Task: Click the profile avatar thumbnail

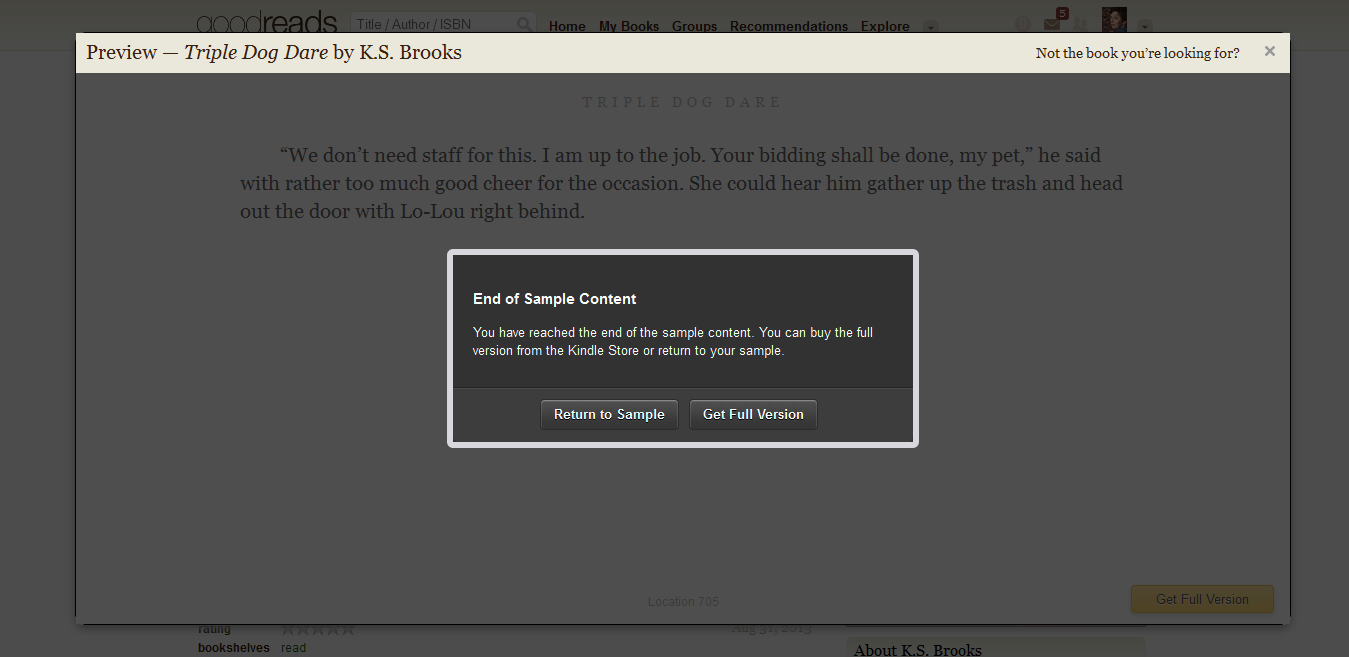Action: 1114,20
